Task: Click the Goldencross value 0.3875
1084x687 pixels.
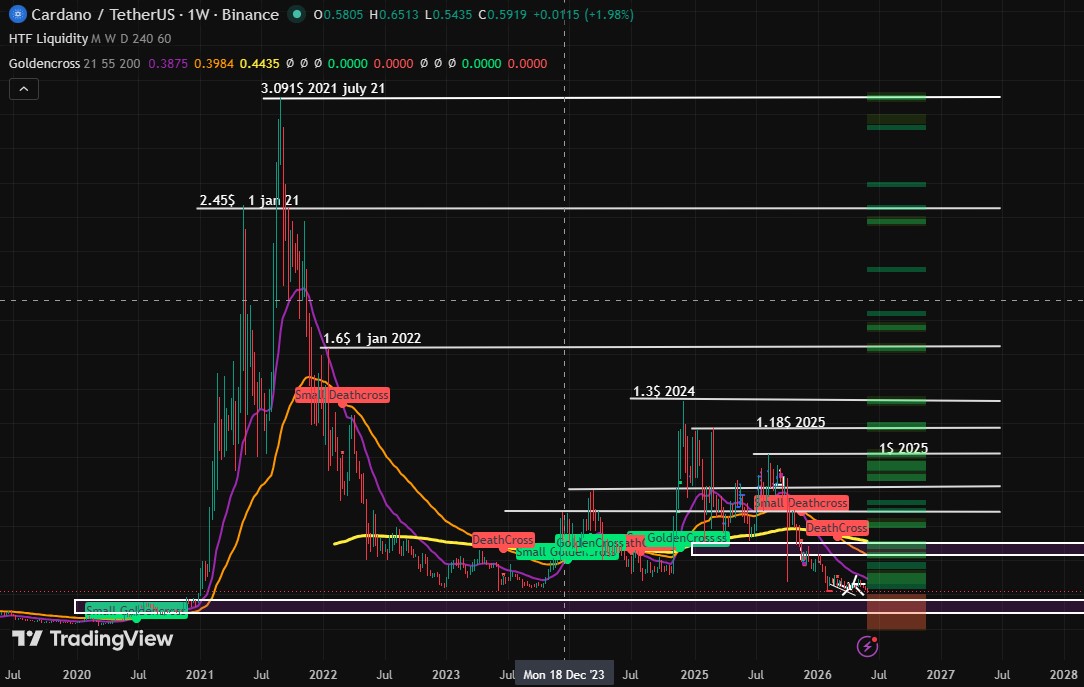Action: click(x=168, y=64)
